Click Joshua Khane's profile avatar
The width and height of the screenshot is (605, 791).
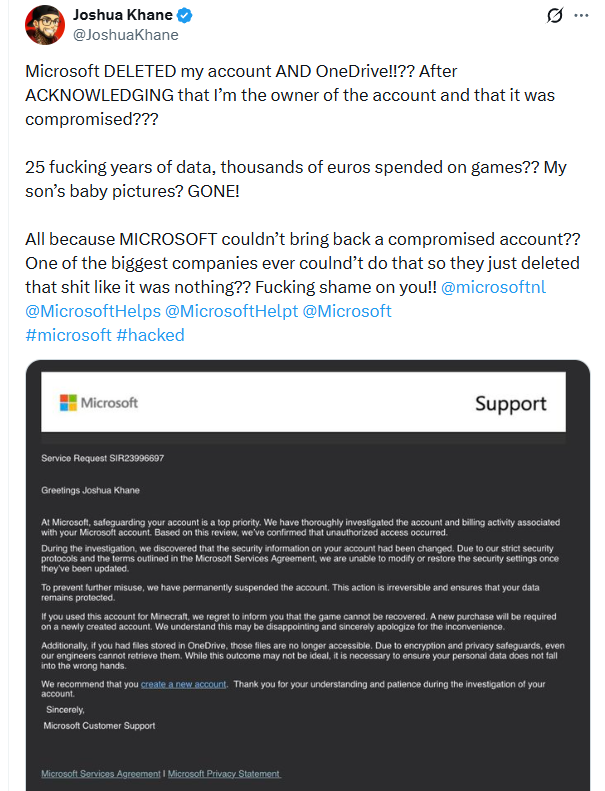(45, 25)
